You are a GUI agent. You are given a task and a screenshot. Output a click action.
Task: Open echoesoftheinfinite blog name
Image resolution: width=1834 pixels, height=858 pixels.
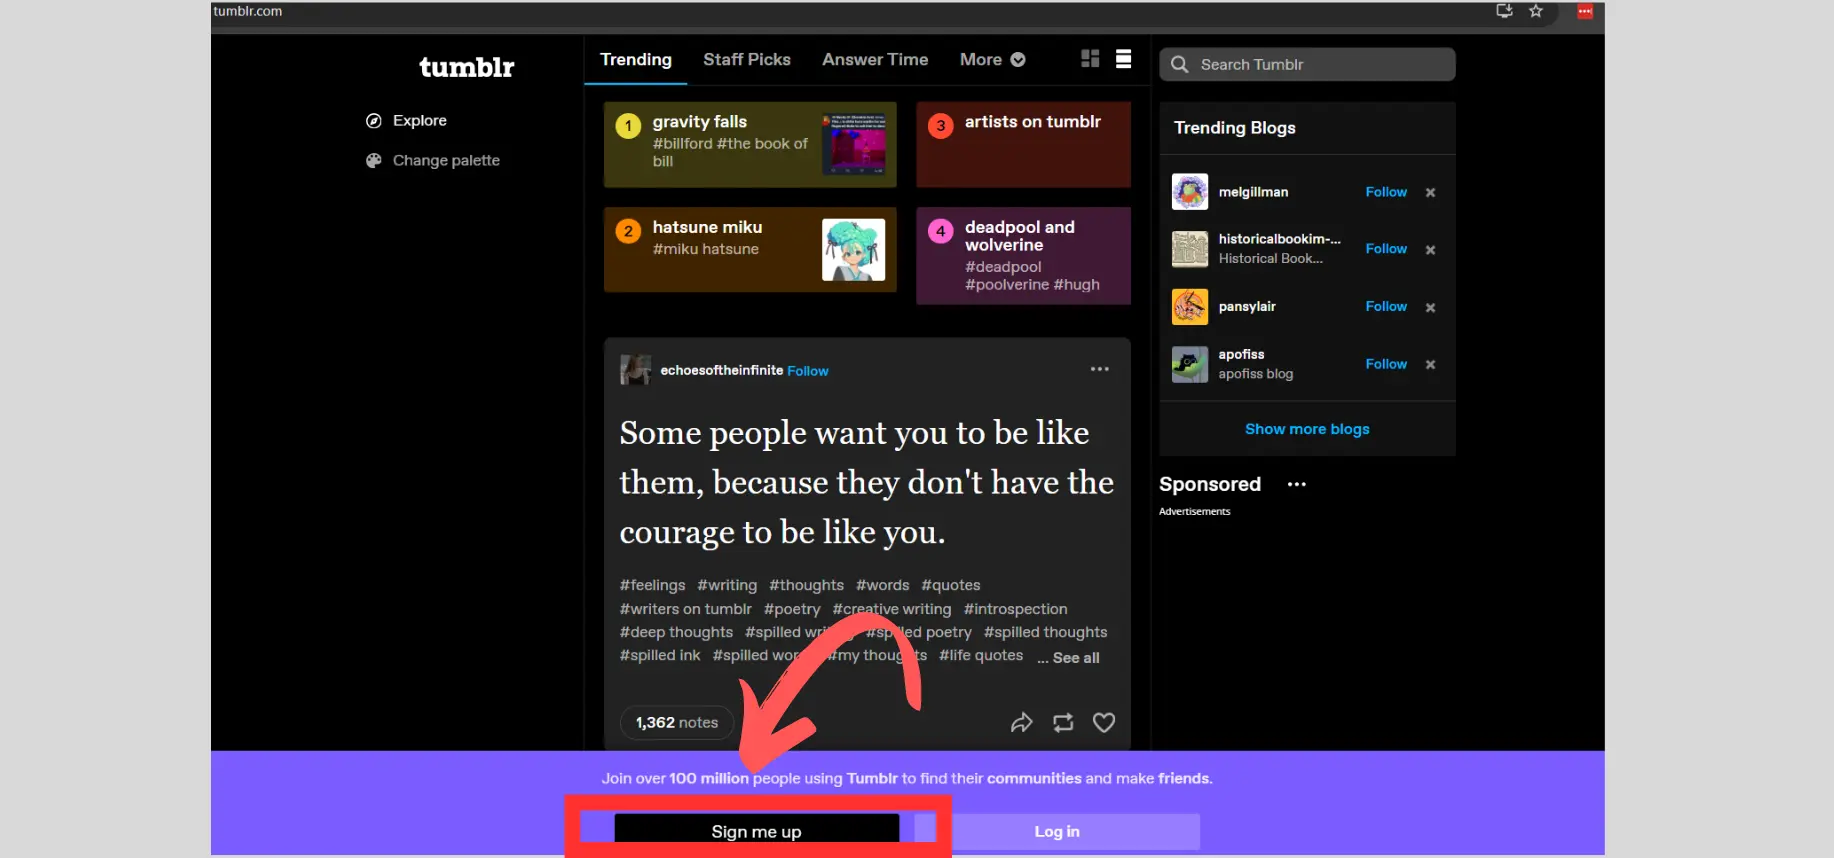coord(721,370)
